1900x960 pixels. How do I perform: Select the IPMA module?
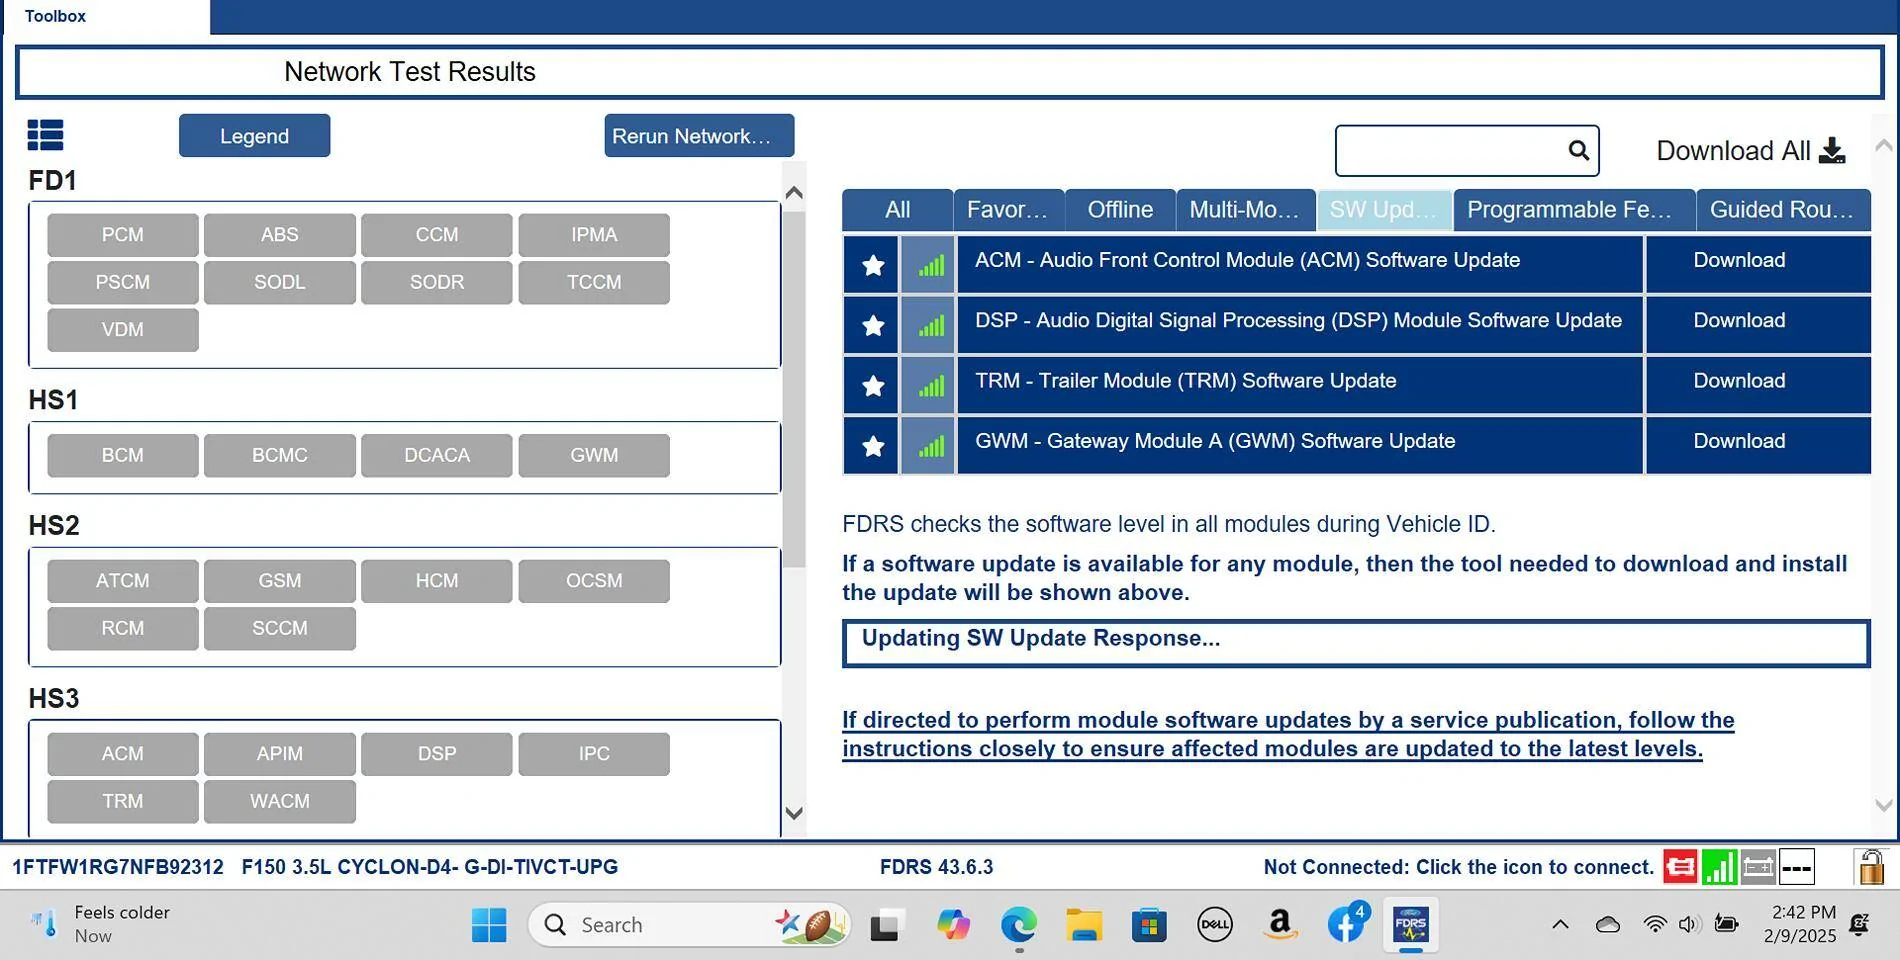tap(594, 235)
